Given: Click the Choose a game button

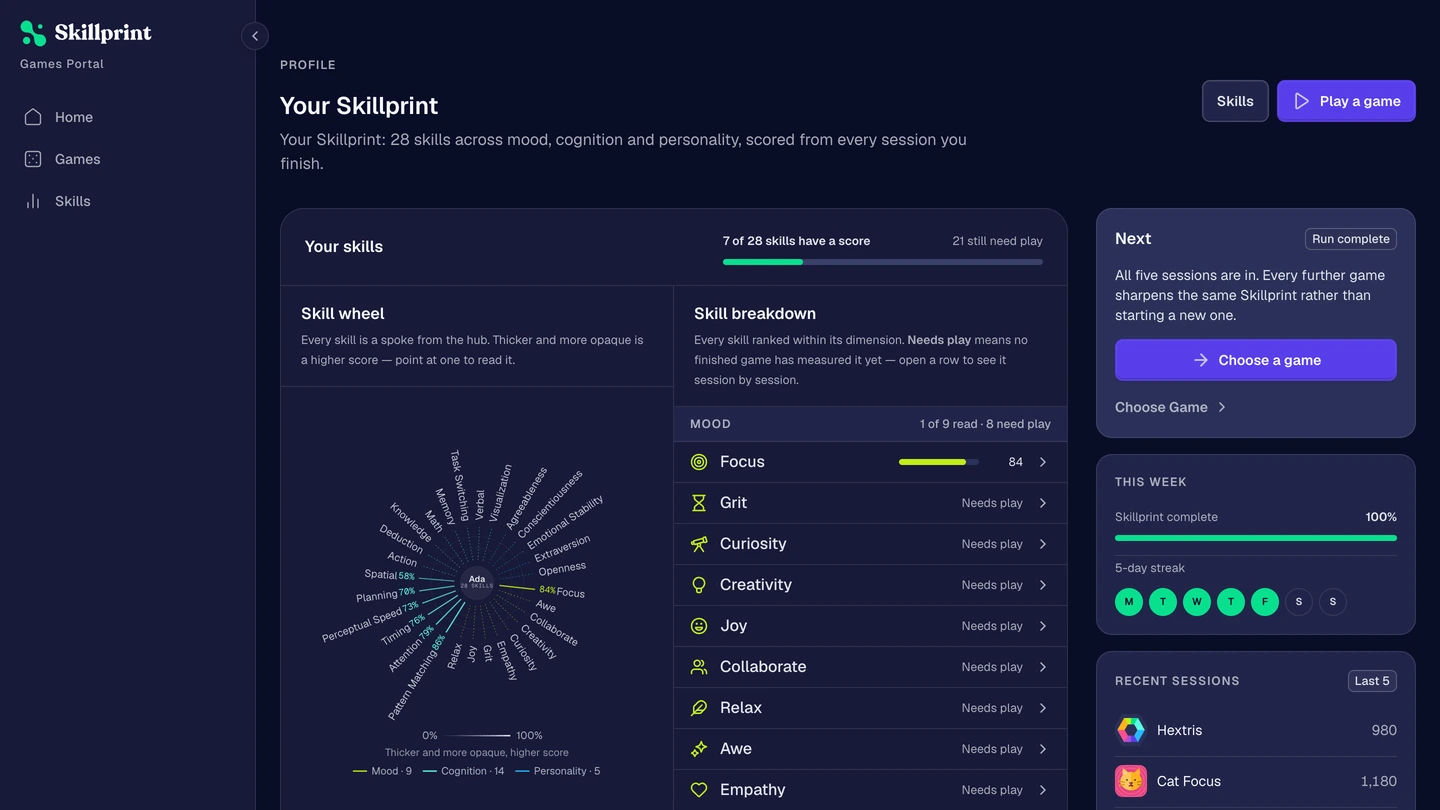Looking at the screenshot, I should [1256, 360].
